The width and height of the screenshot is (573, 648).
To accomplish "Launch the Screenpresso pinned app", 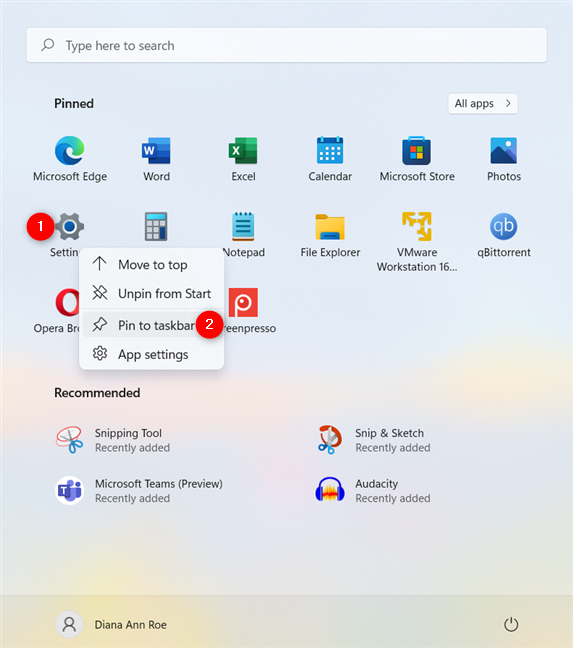I will 243,302.
